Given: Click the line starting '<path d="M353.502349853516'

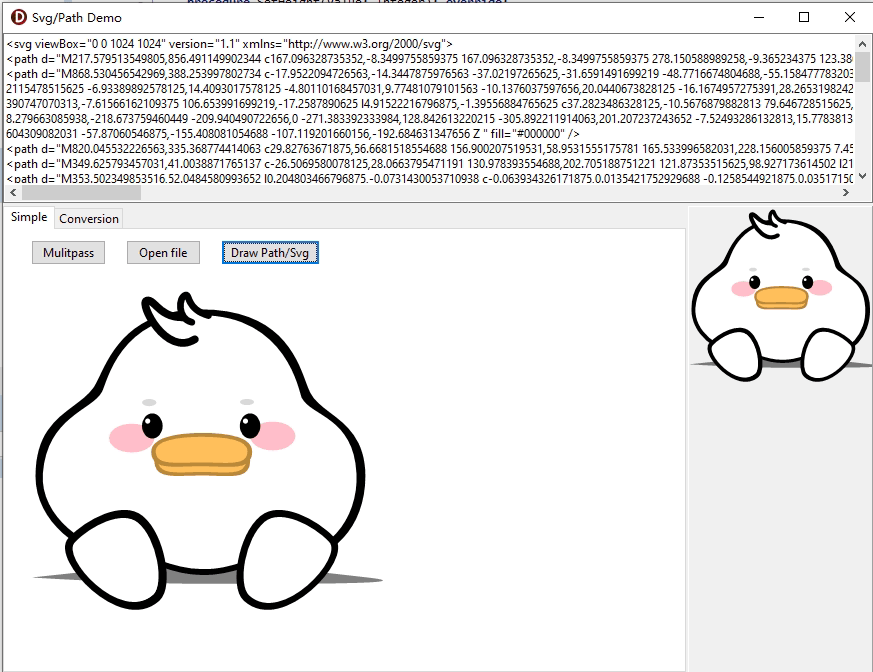Looking at the screenshot, I should click(x=429, y=179).
